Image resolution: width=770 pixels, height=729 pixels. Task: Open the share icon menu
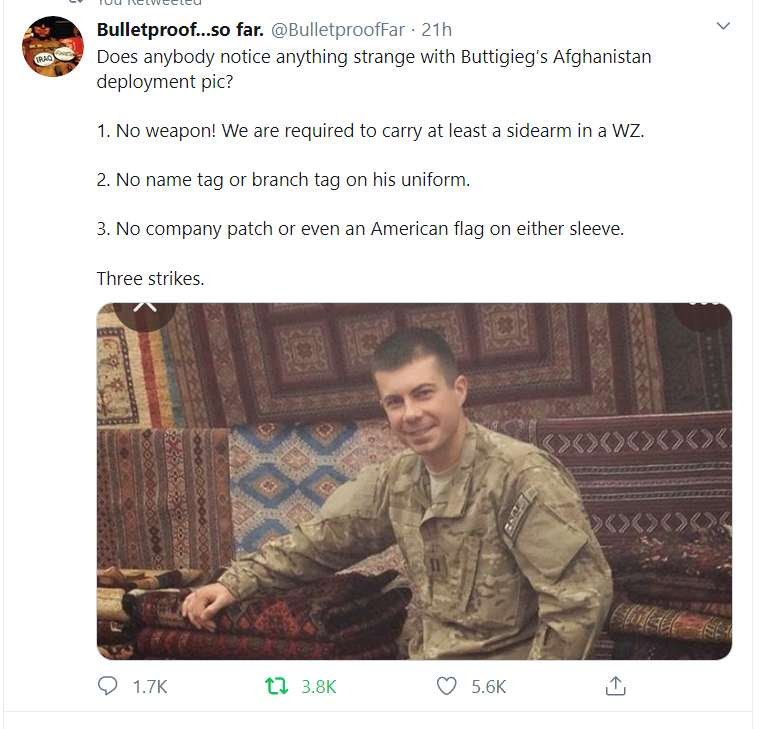click(615, 685)
